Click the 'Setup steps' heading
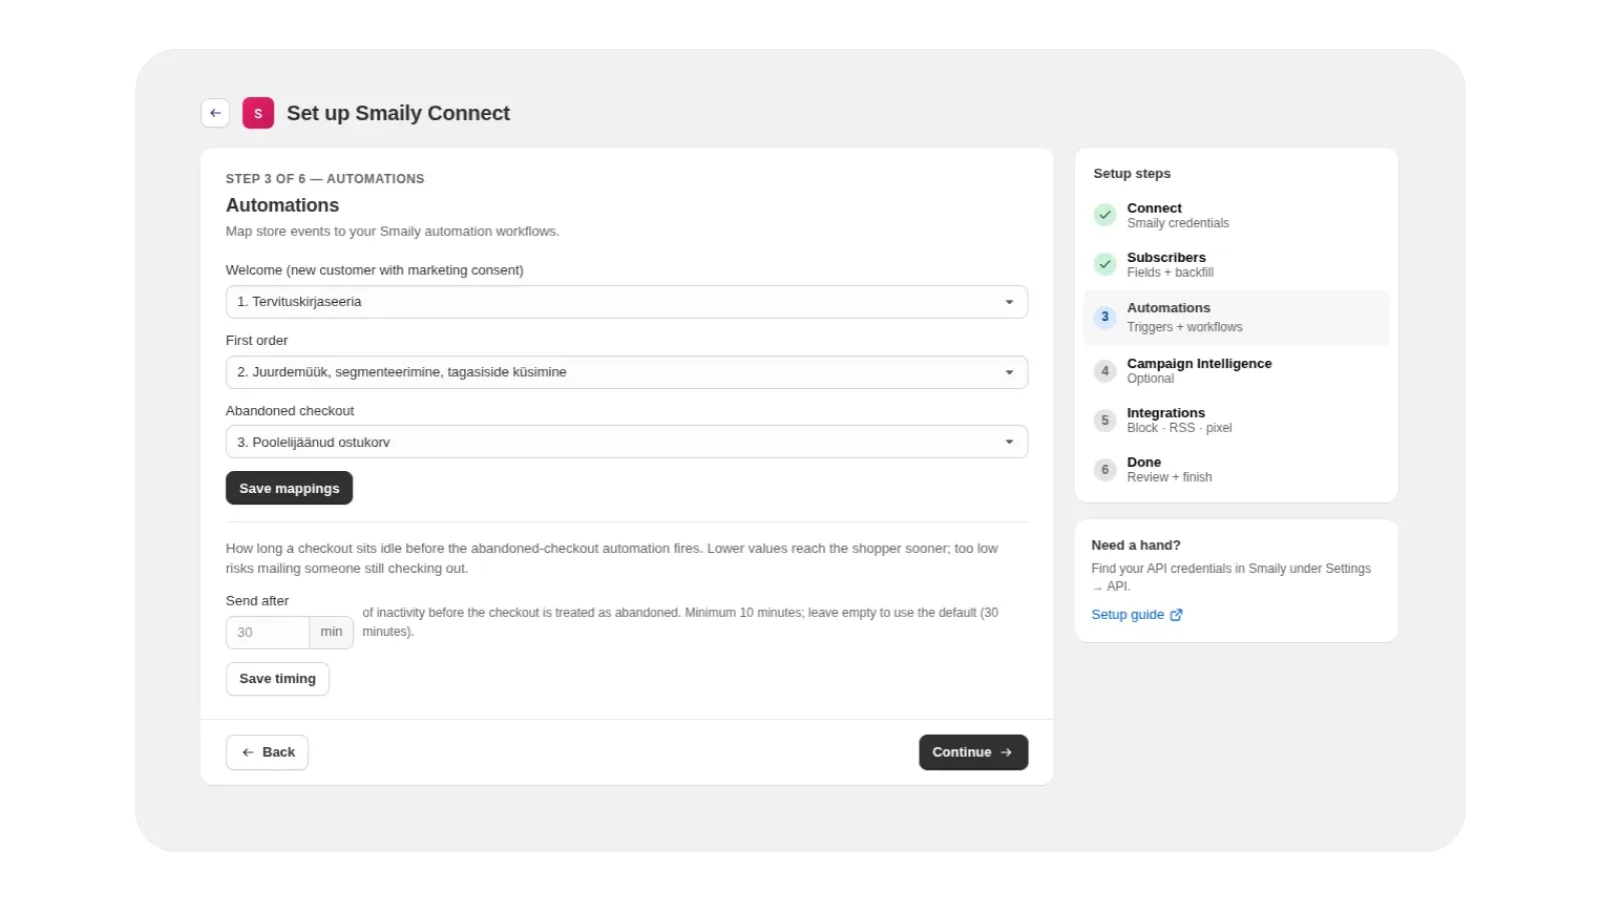 tap(1132, 173)
